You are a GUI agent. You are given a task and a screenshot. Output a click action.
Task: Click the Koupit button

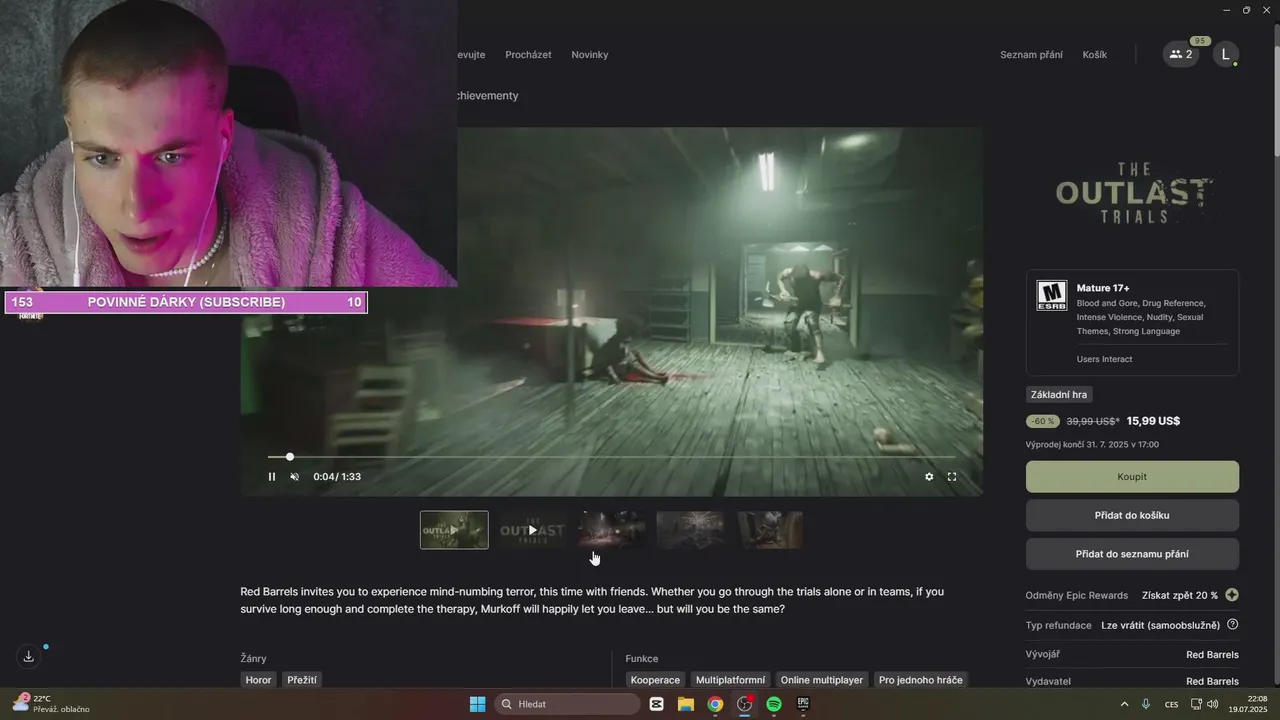pyautogui.click(x=1132, y=477)
